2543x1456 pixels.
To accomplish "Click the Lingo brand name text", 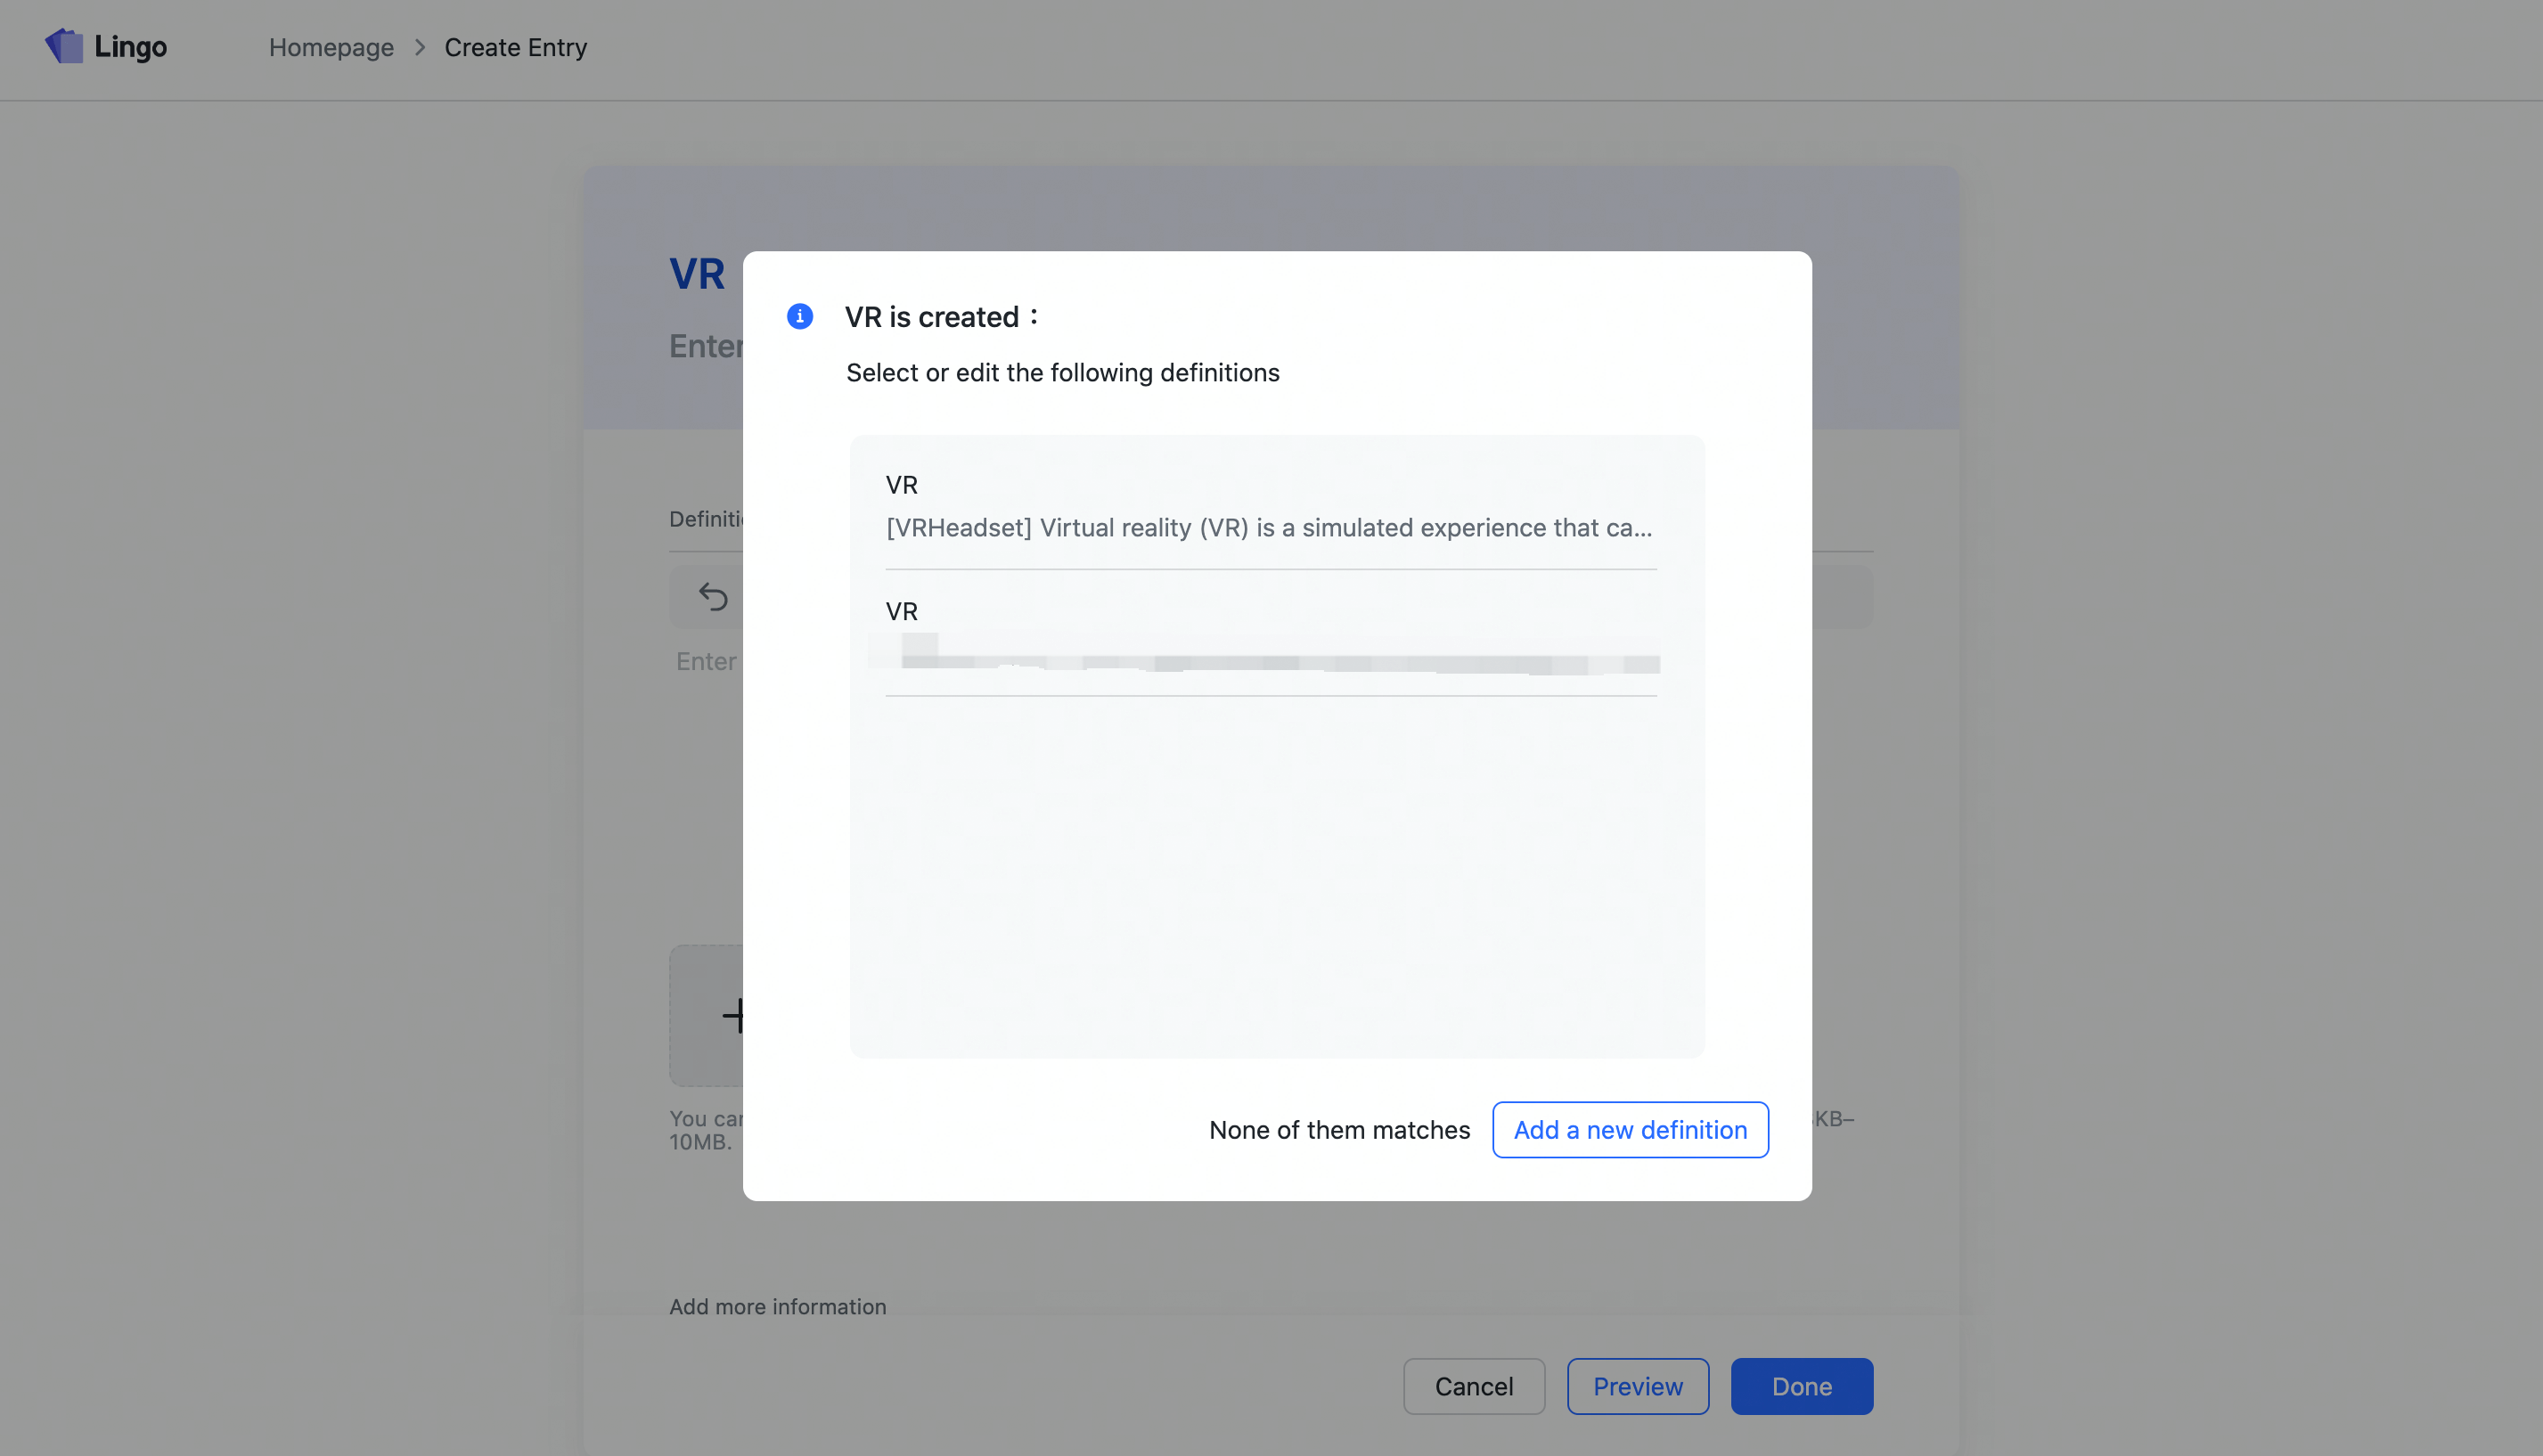I will tap(130, 47).
